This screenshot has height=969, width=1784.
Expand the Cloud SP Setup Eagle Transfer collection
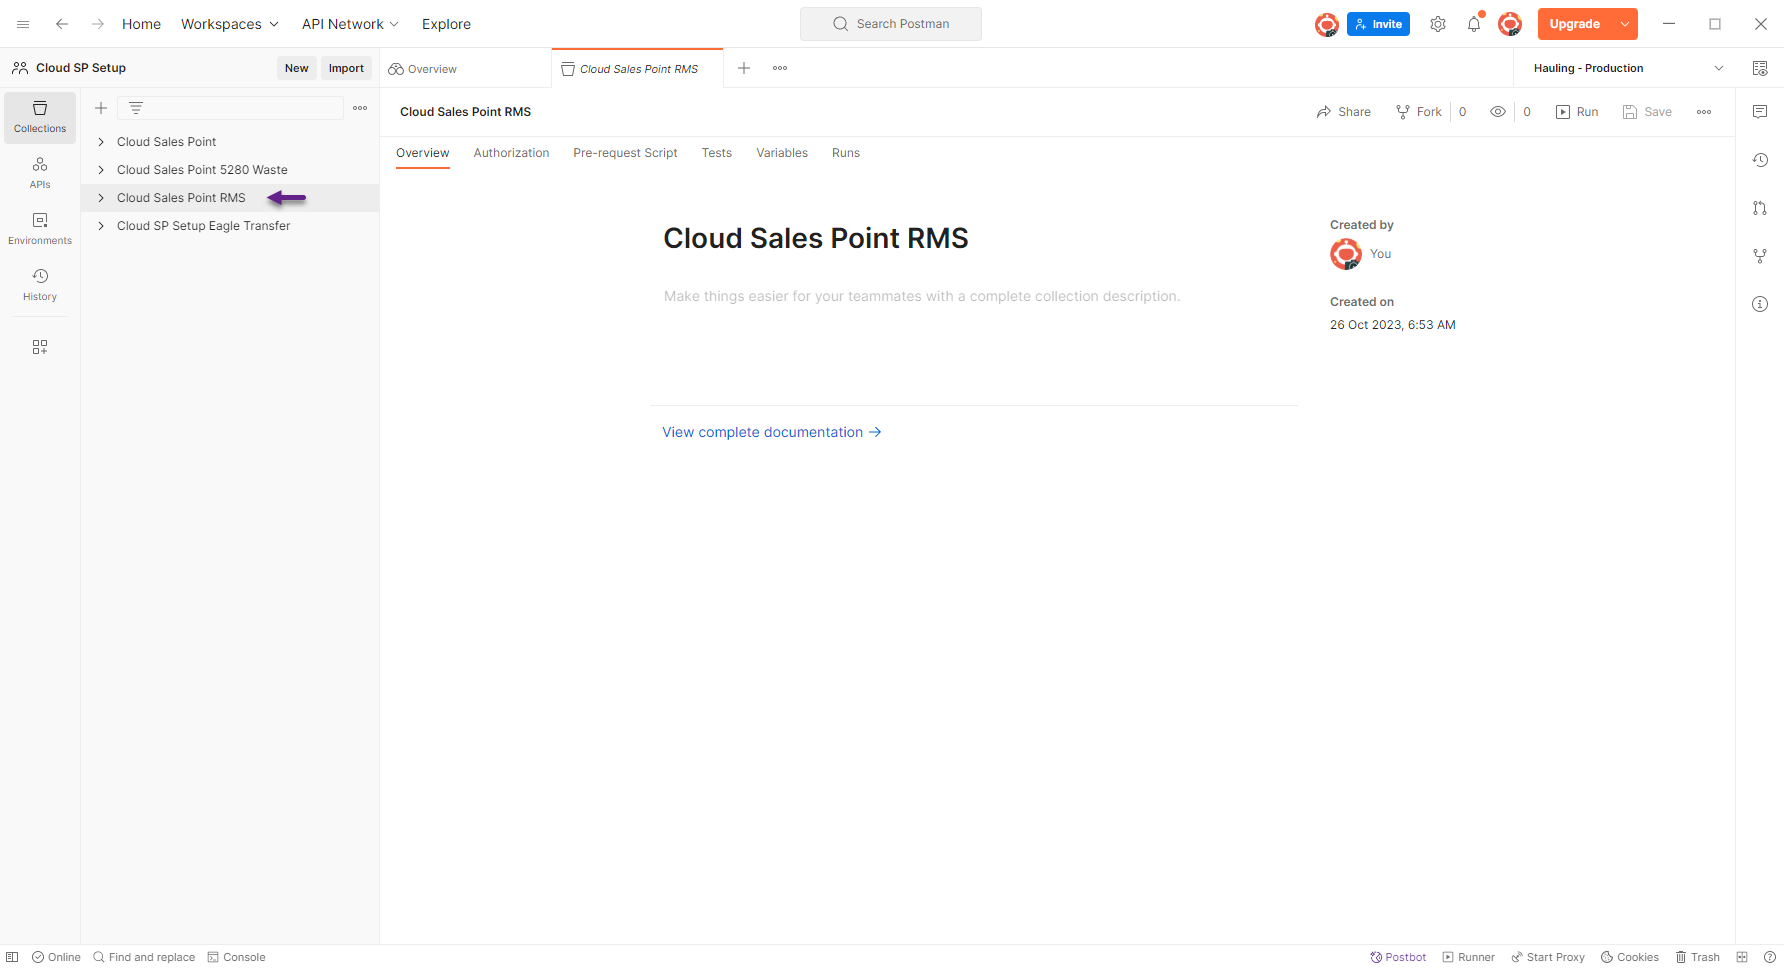pos(101,226)
